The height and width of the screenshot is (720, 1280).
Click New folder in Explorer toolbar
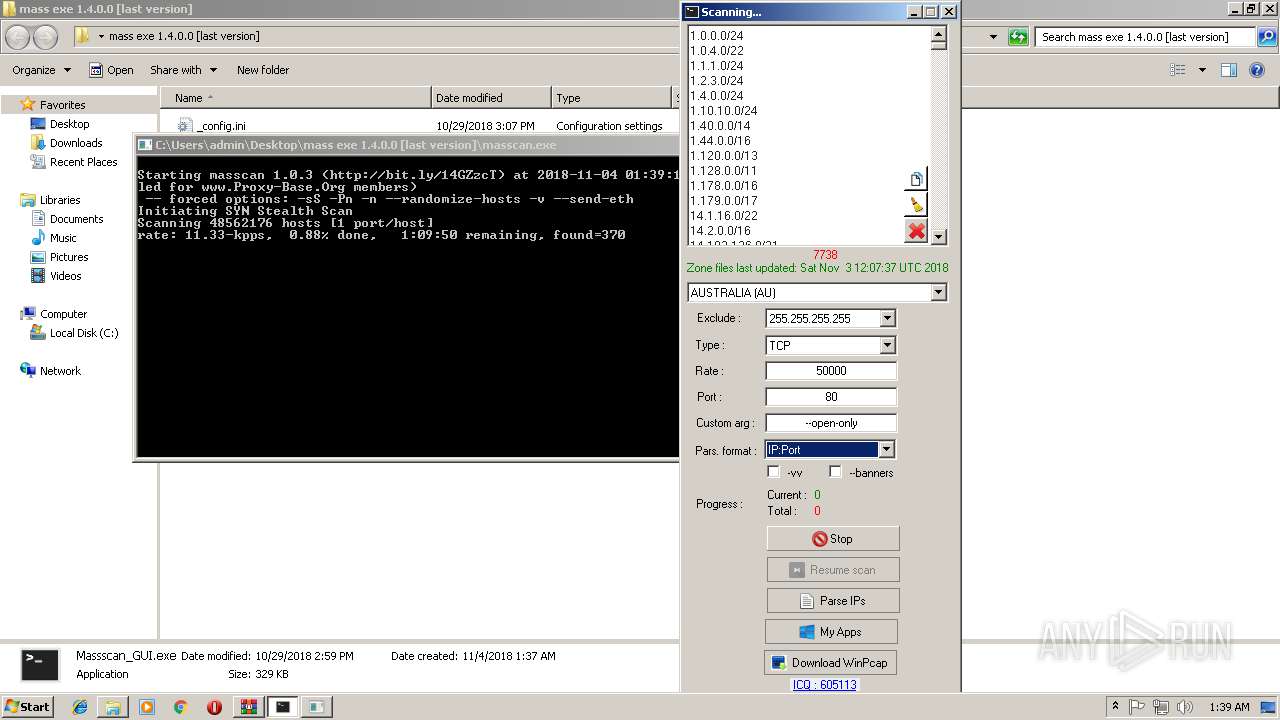tap(263, 70)
